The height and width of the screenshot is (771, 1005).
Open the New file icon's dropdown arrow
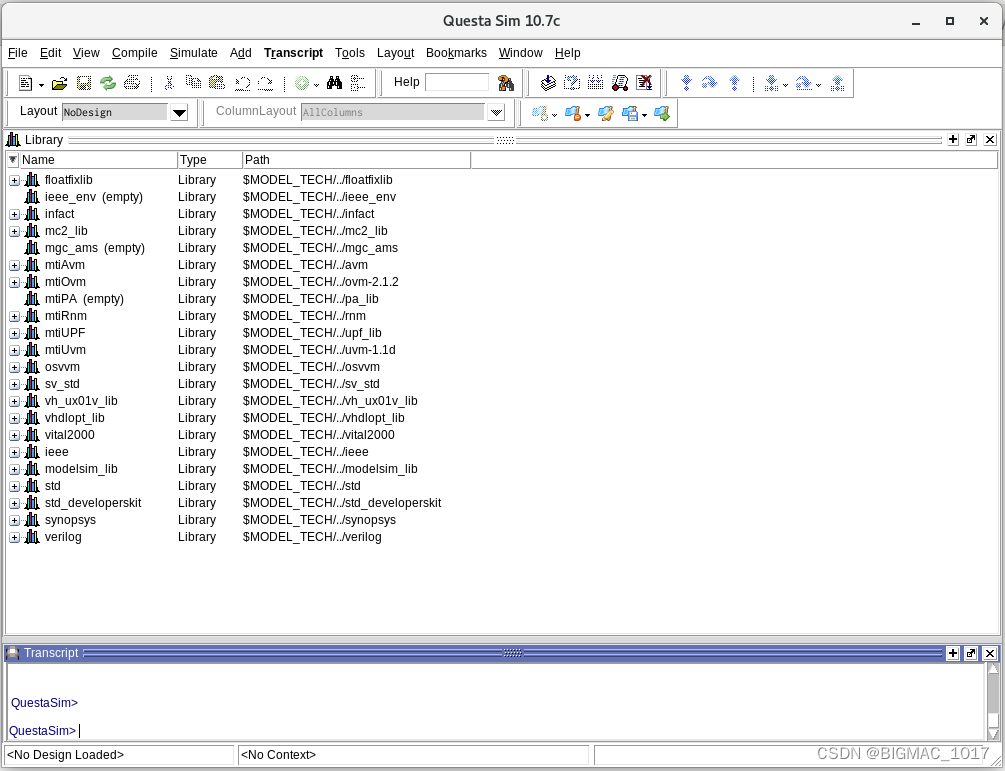(42, 85)
